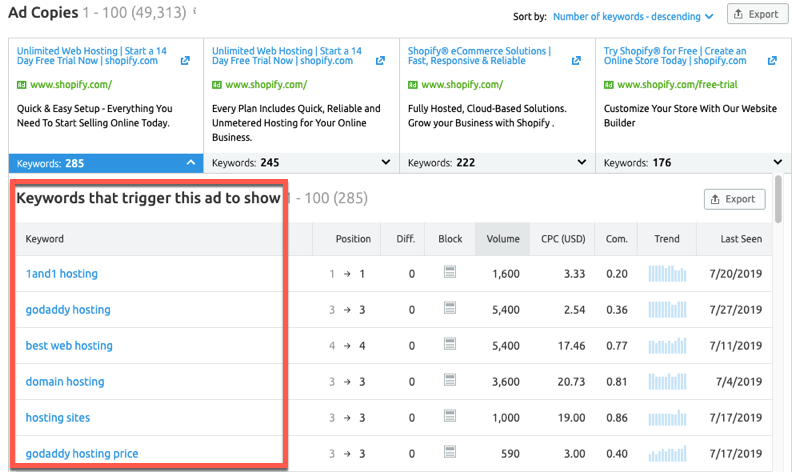Sort by CPC (USD) column header
Screen dimensions: 800x472
pos(562,239)
